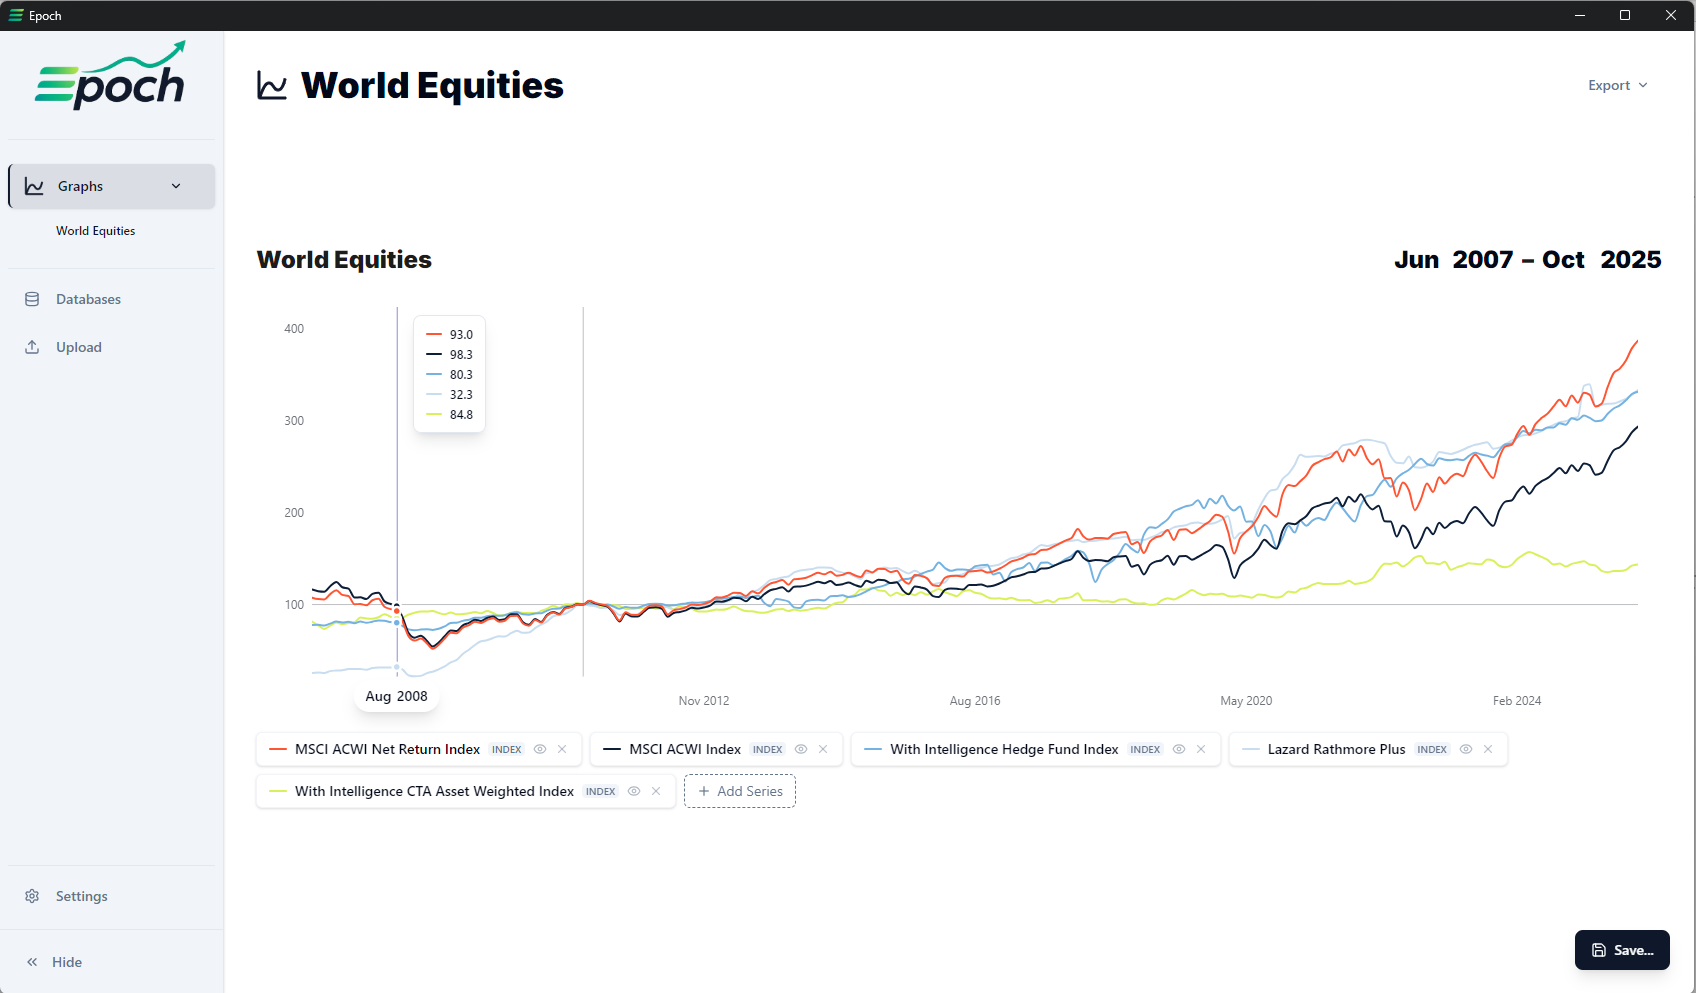
Task: Remove the With Intelligence Hedge Fund Index series
Action: pos(1201,749)
